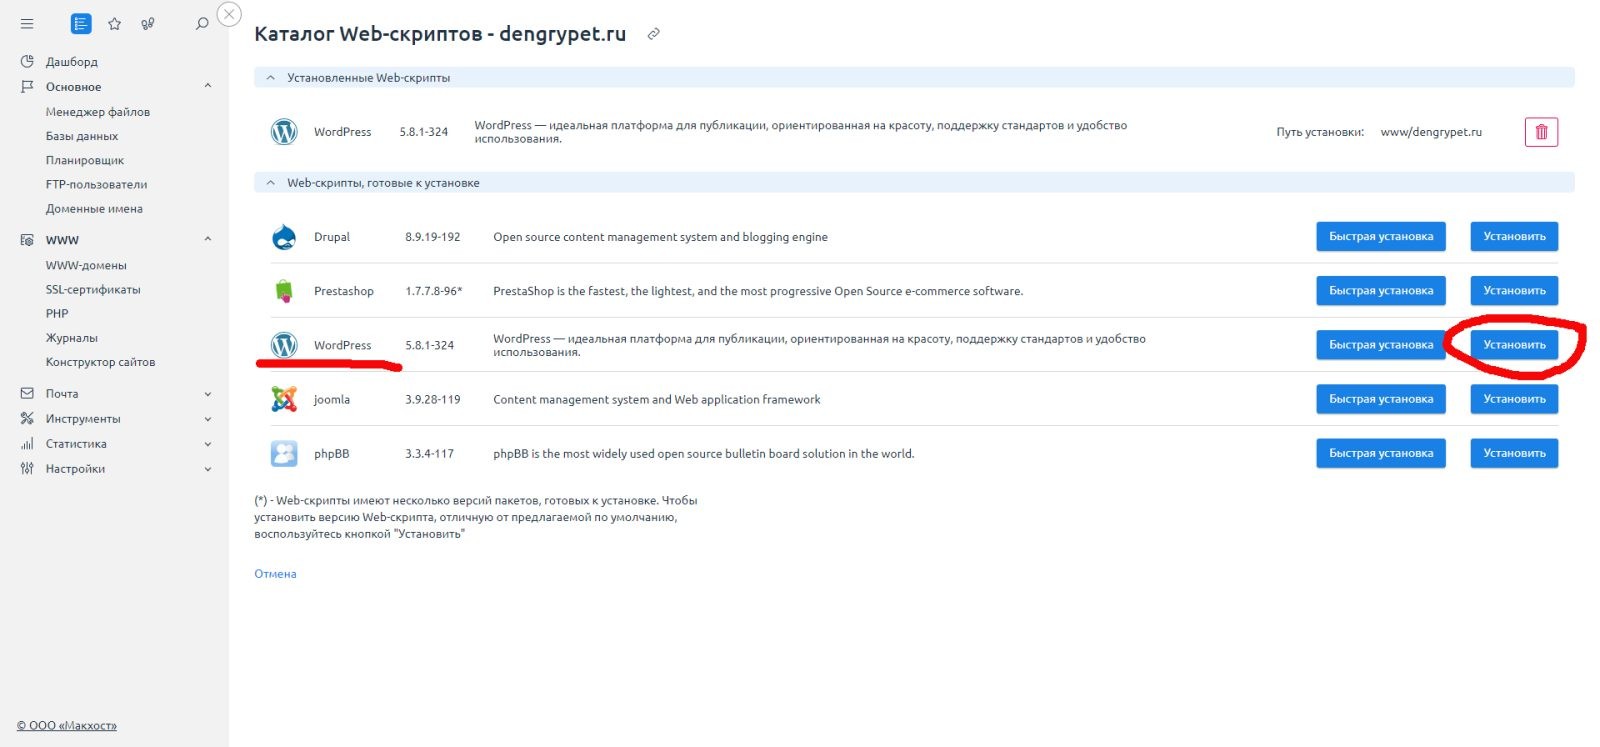
Task: Click the Почта envelope icon
Action: 27,393
